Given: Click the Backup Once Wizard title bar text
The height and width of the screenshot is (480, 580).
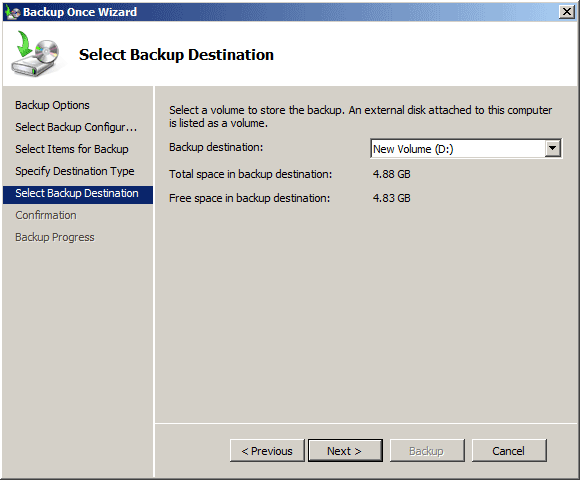Looking at the screenshot, I should tap(80, 12).
